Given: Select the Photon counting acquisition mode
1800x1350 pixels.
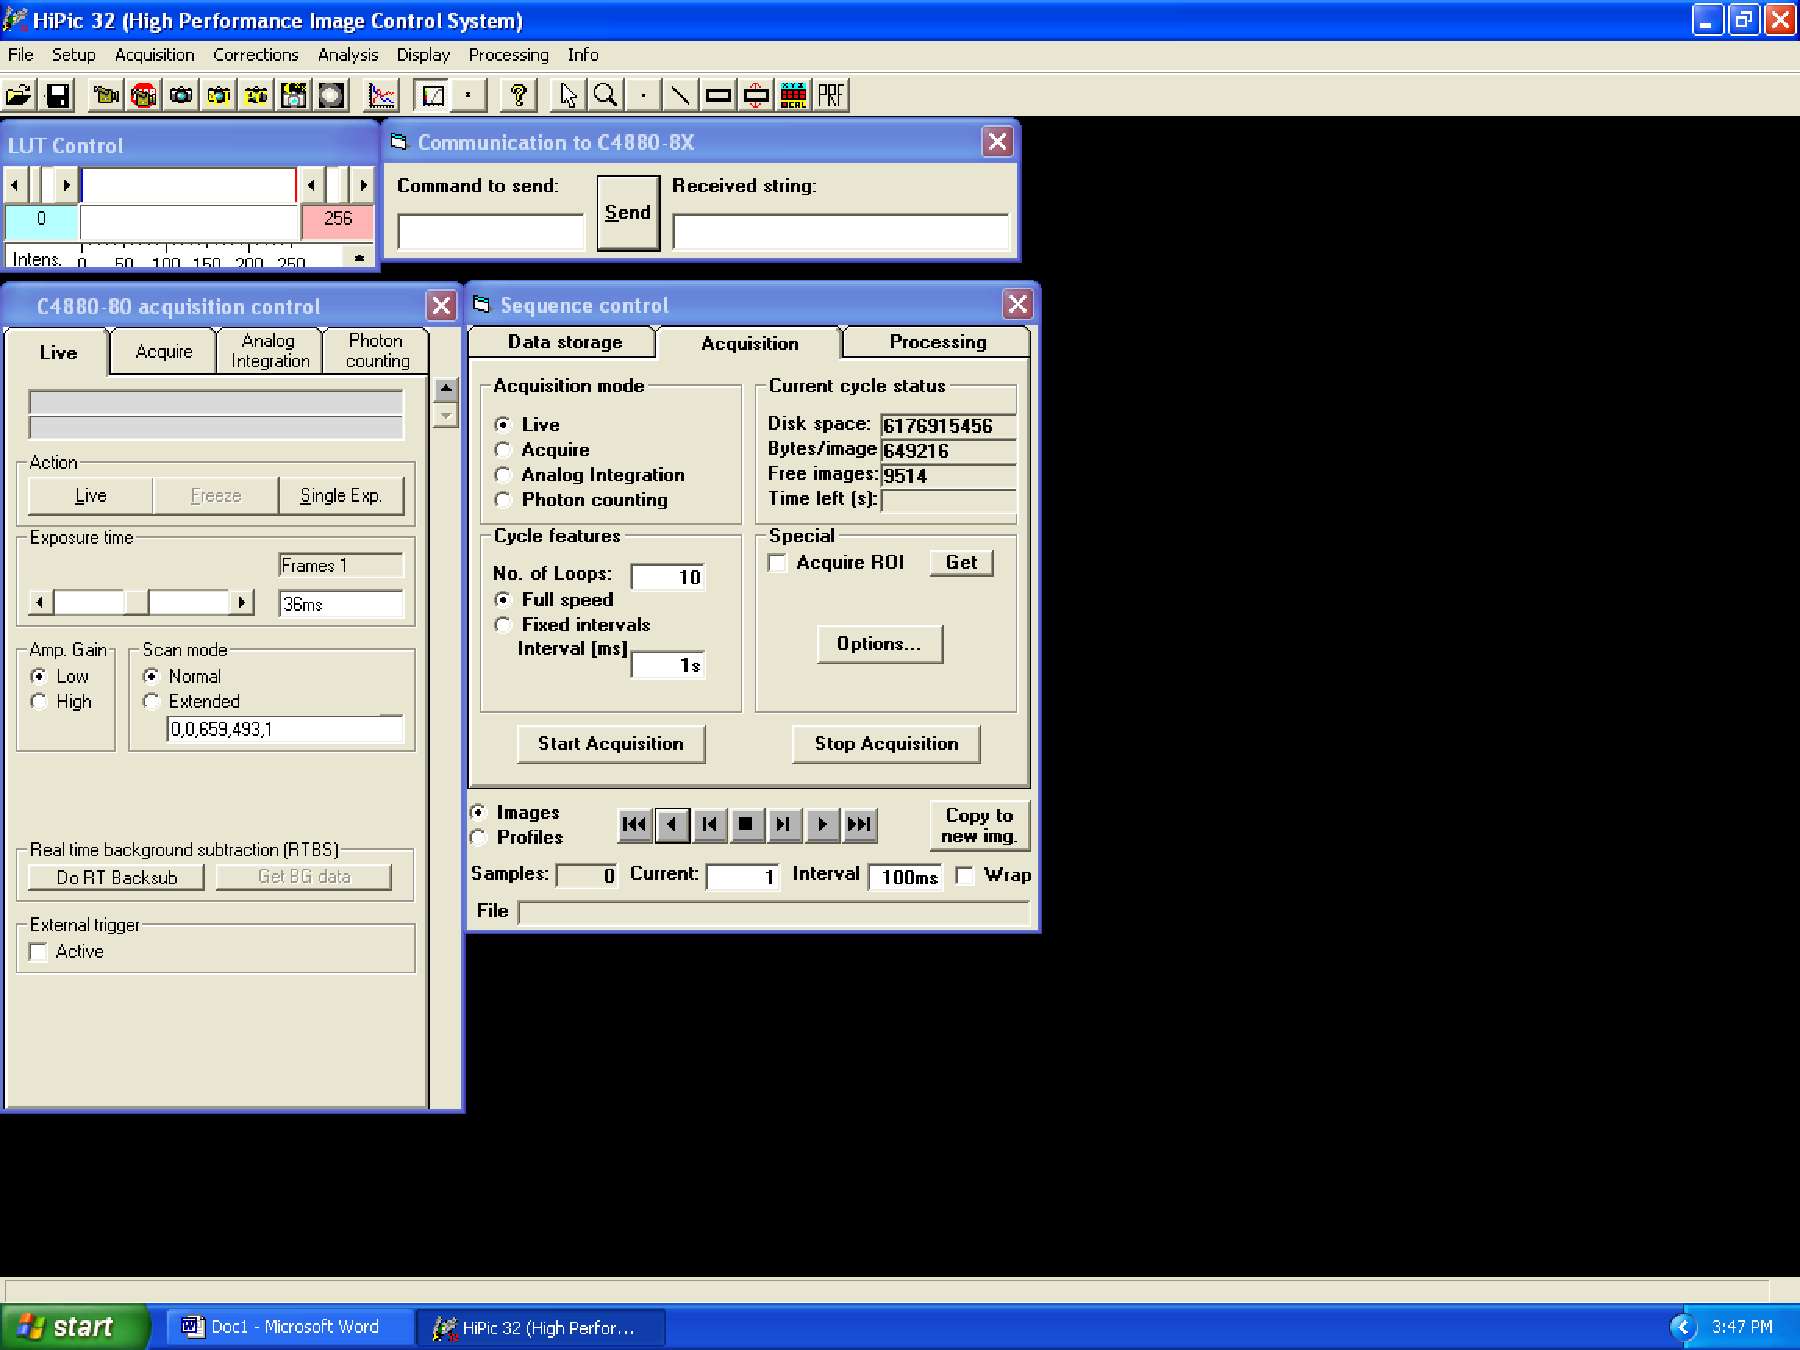Looking at the screenshot, I should [x=504, y=500].
